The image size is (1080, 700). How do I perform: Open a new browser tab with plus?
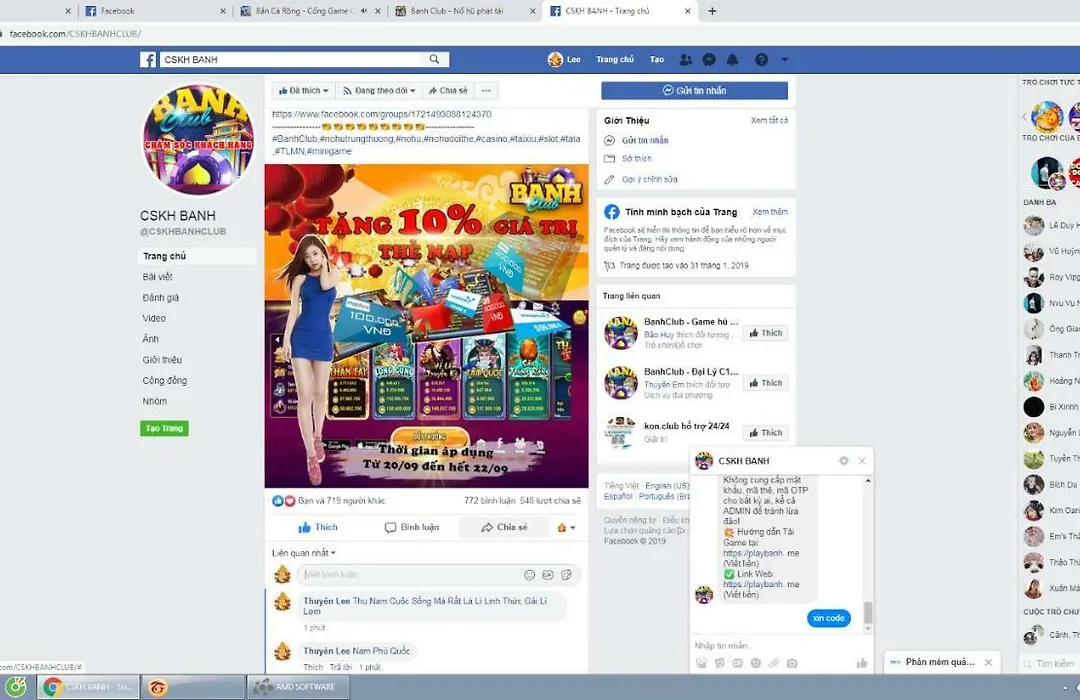click(712, 11)
